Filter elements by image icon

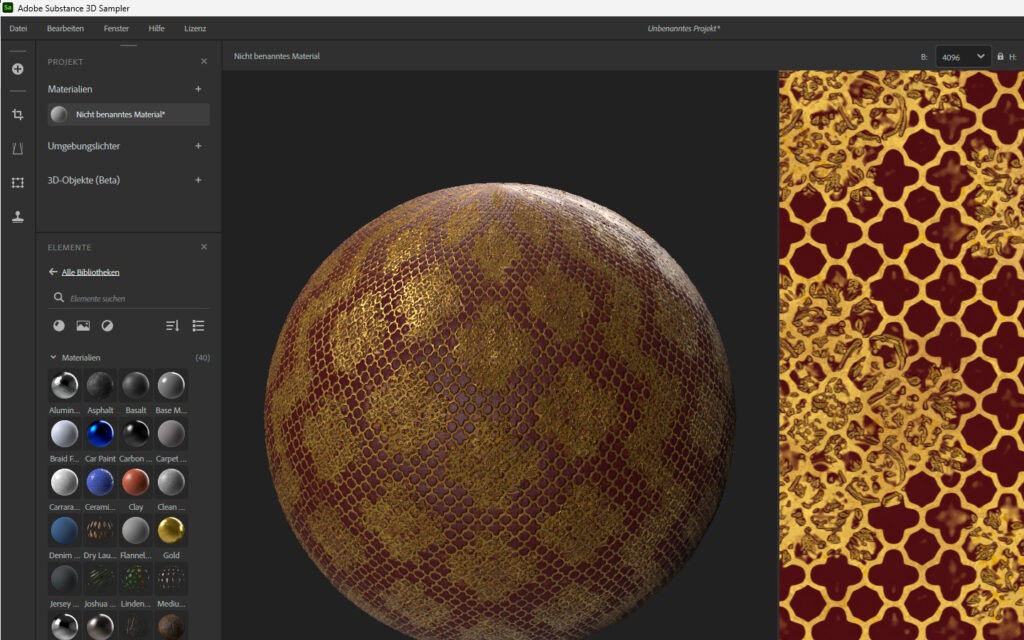tap(83, 325)
